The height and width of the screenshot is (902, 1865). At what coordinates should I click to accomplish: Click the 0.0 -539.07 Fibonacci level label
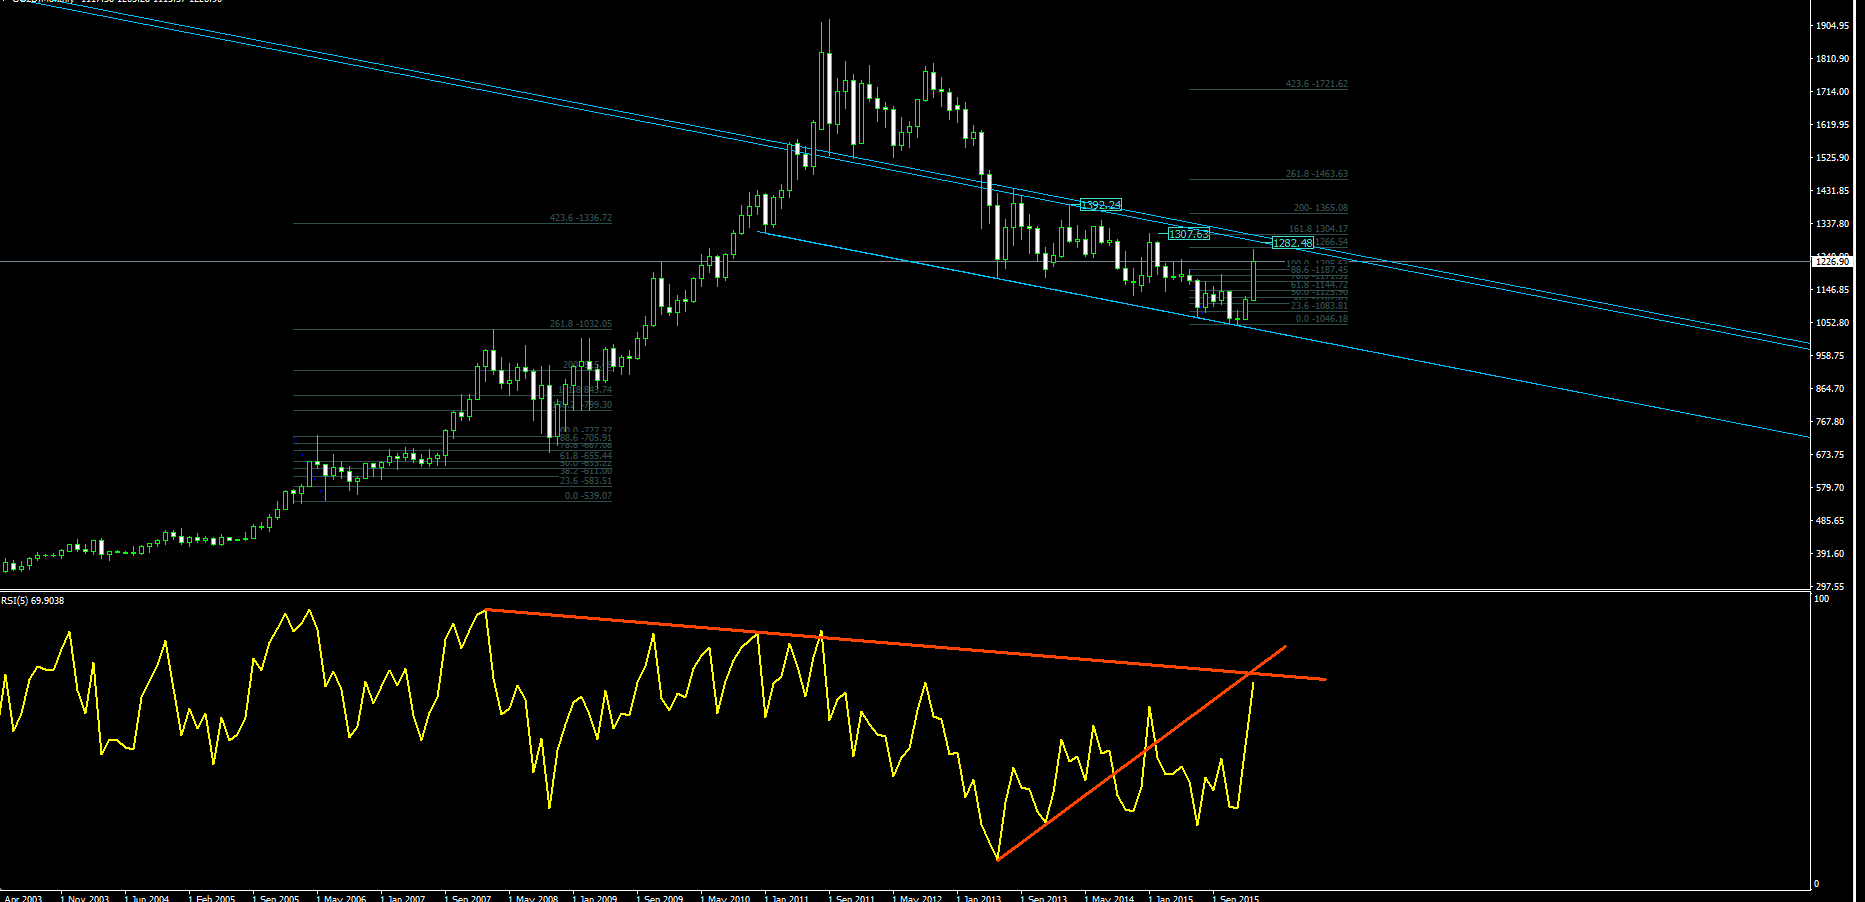pos(588,496)
